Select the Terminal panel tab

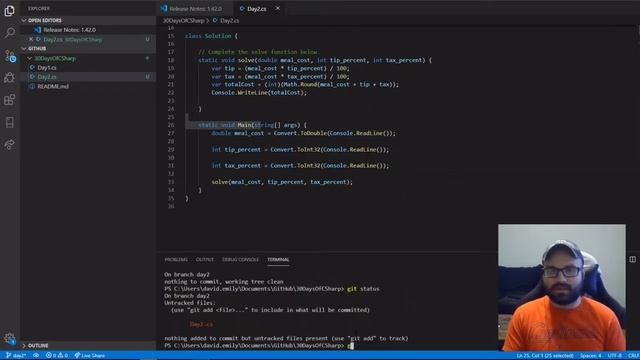point(278,260)
